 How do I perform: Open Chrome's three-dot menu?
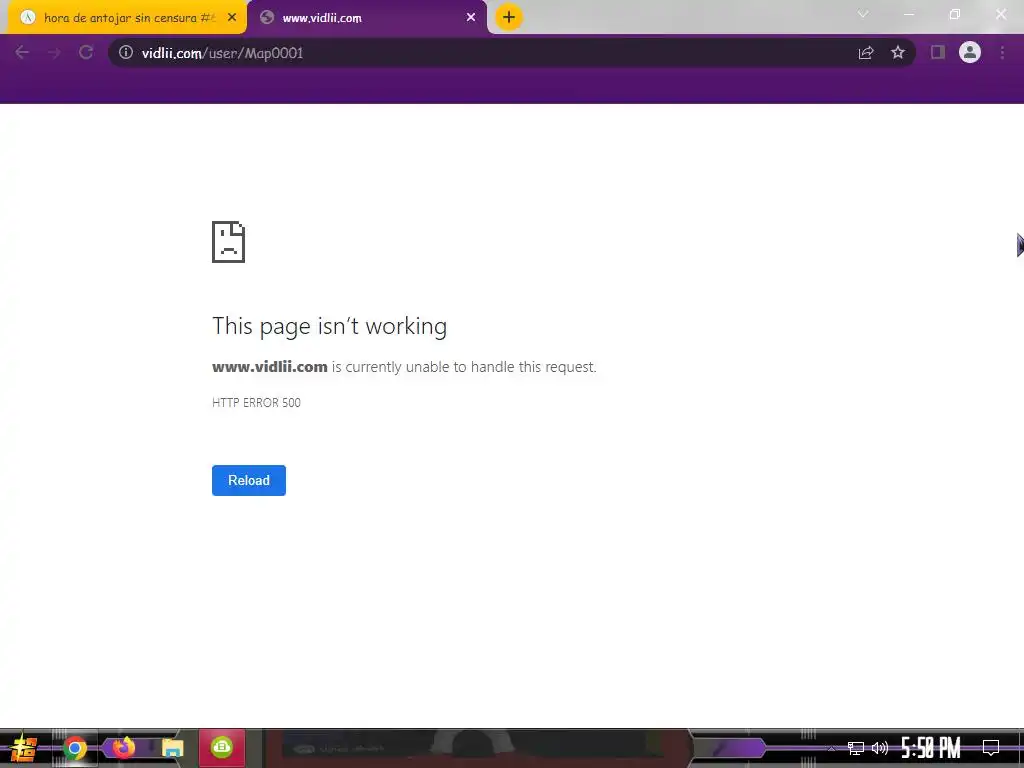1002,53
